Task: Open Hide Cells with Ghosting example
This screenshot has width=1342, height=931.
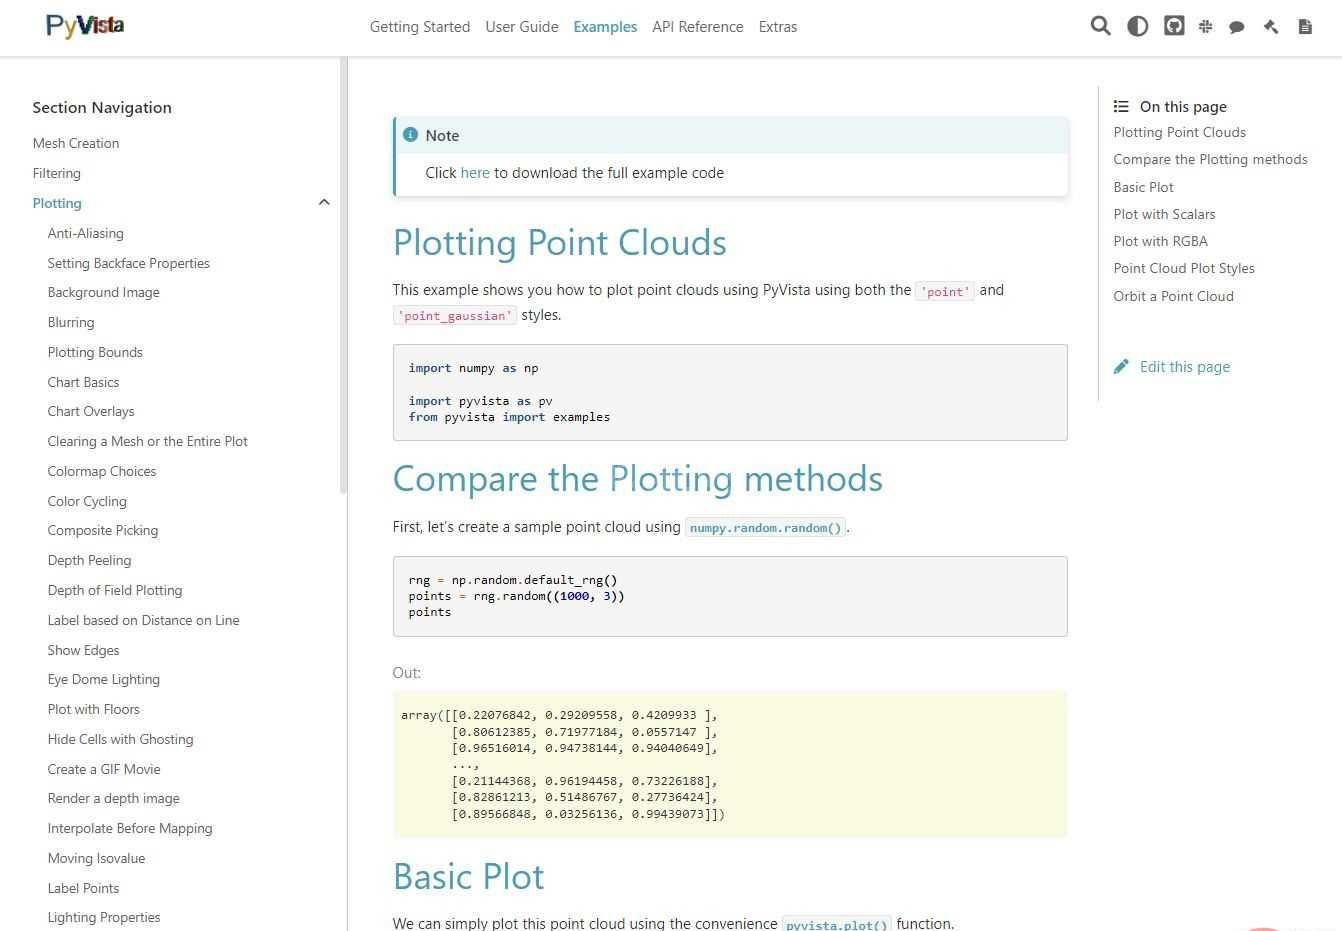Action: click(121, 739)
